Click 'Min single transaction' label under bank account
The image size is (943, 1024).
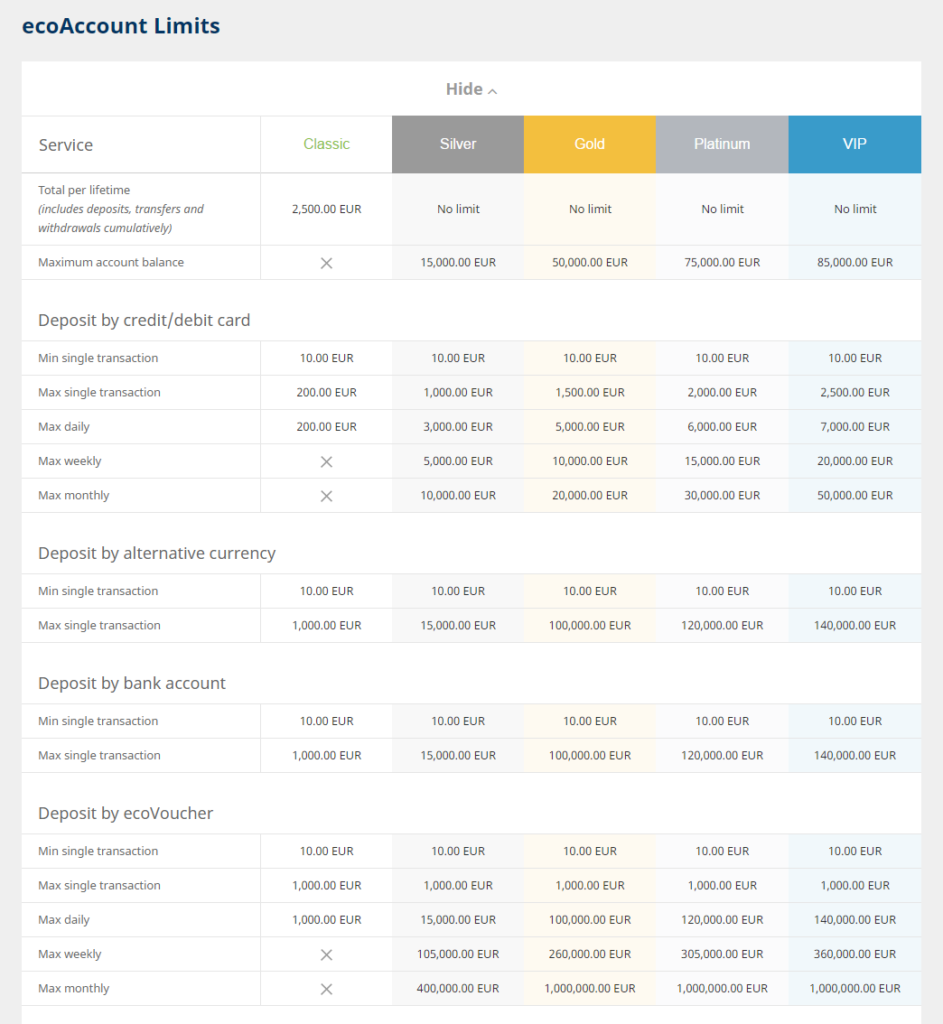point(98,721)
